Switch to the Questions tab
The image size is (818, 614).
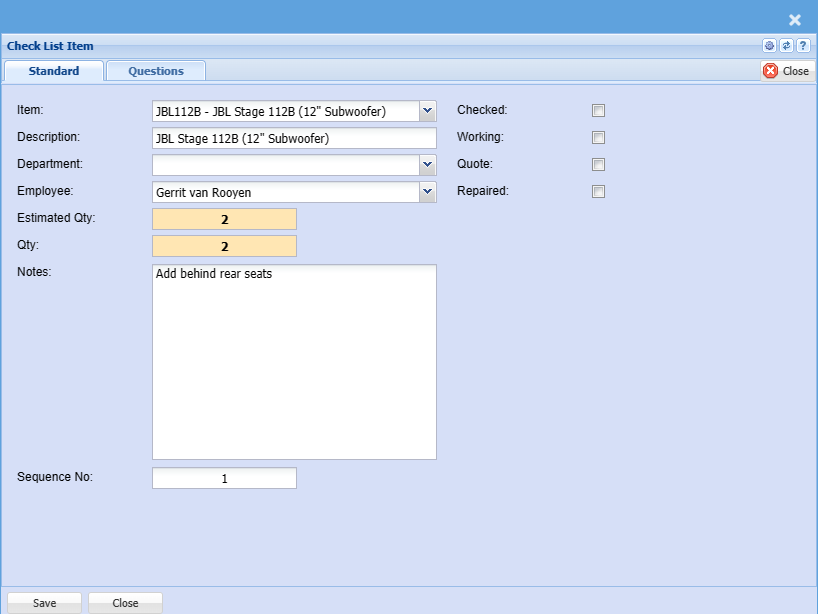coord(156,71)
